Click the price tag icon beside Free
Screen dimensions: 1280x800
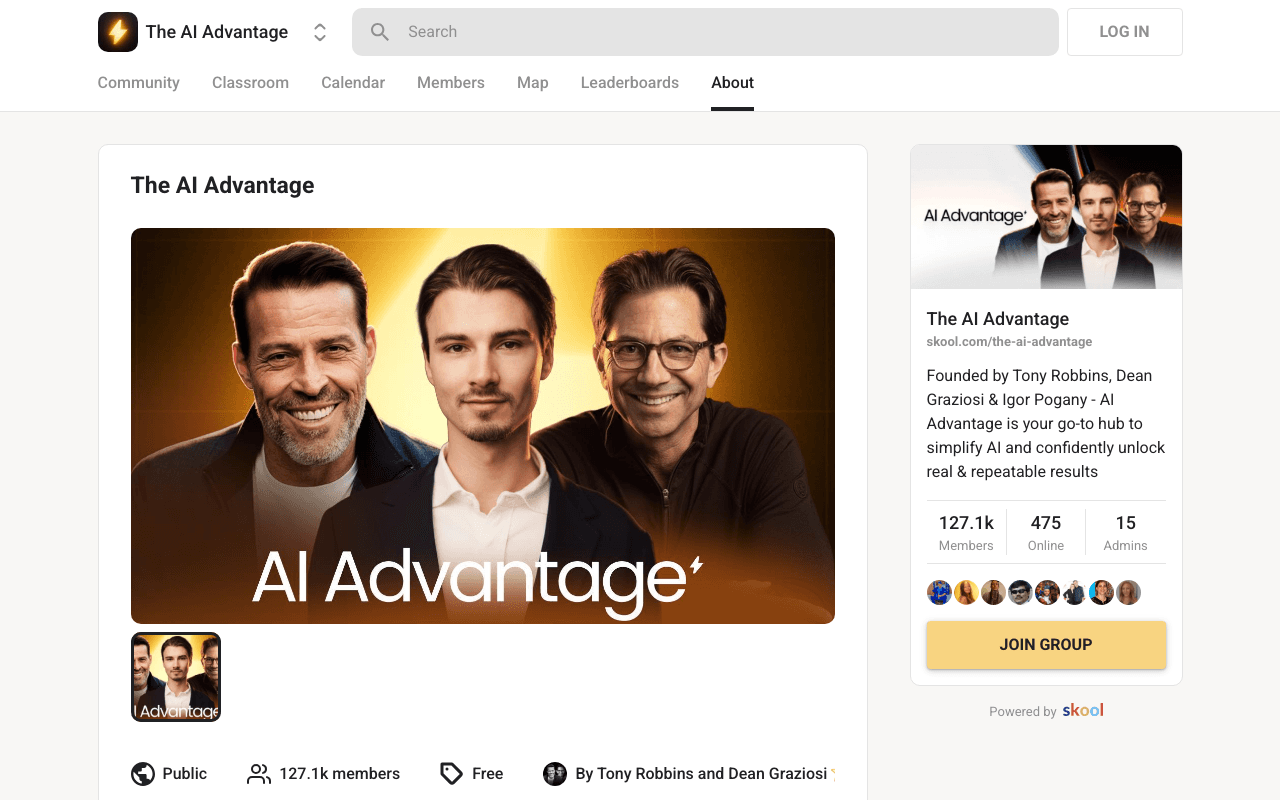tap(452, 774)
